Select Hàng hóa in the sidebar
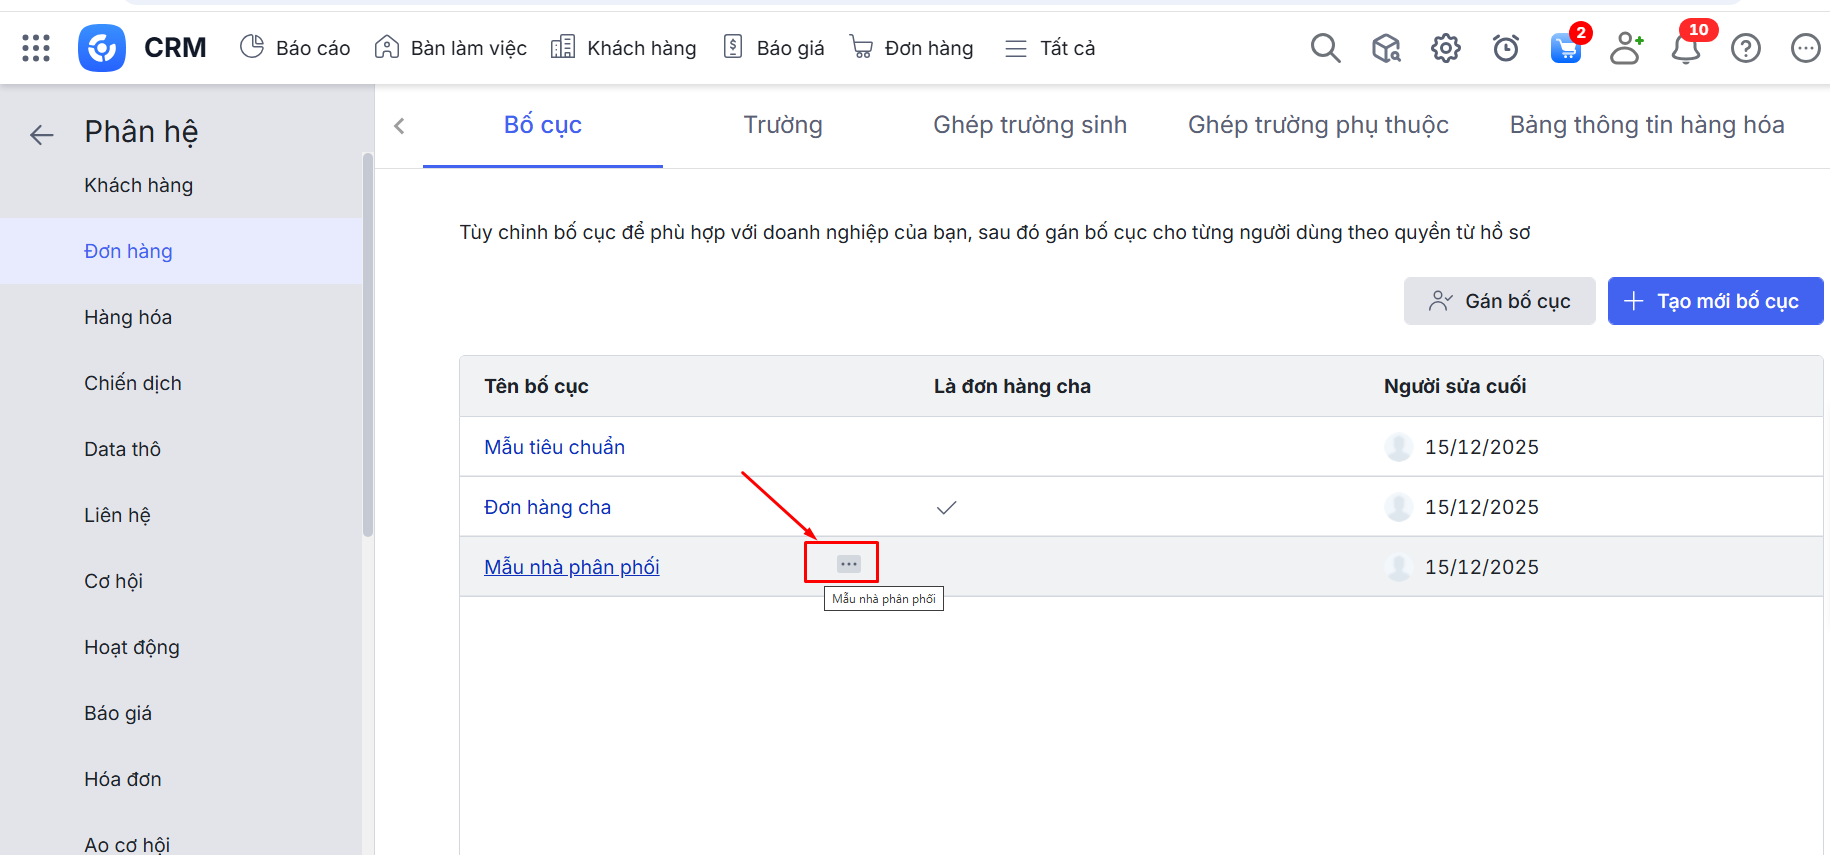This screenshot has height=855, width=1830. click(128, 317)
